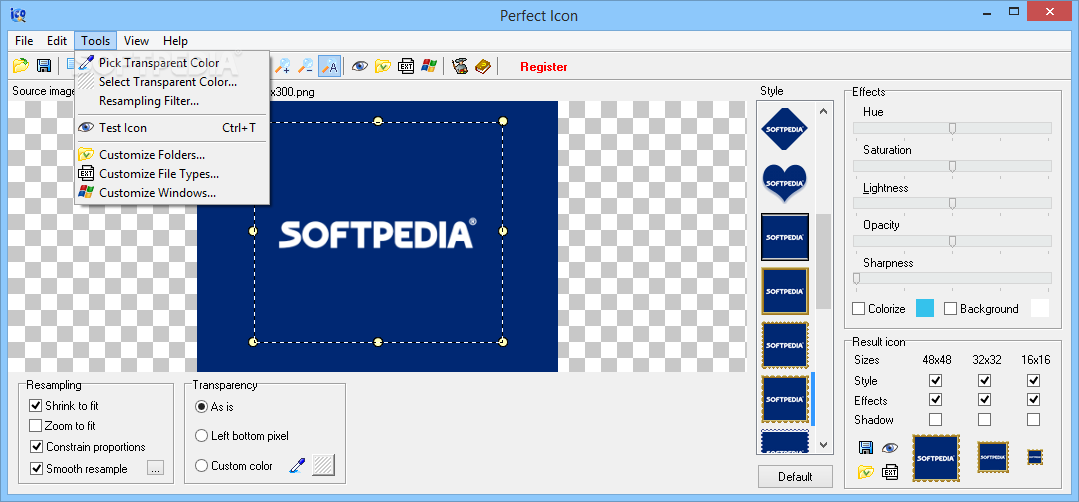Screen dimensions: 1079x502
Task: Open Resampling Filter... from Tools menu
Action: (173, 101)
